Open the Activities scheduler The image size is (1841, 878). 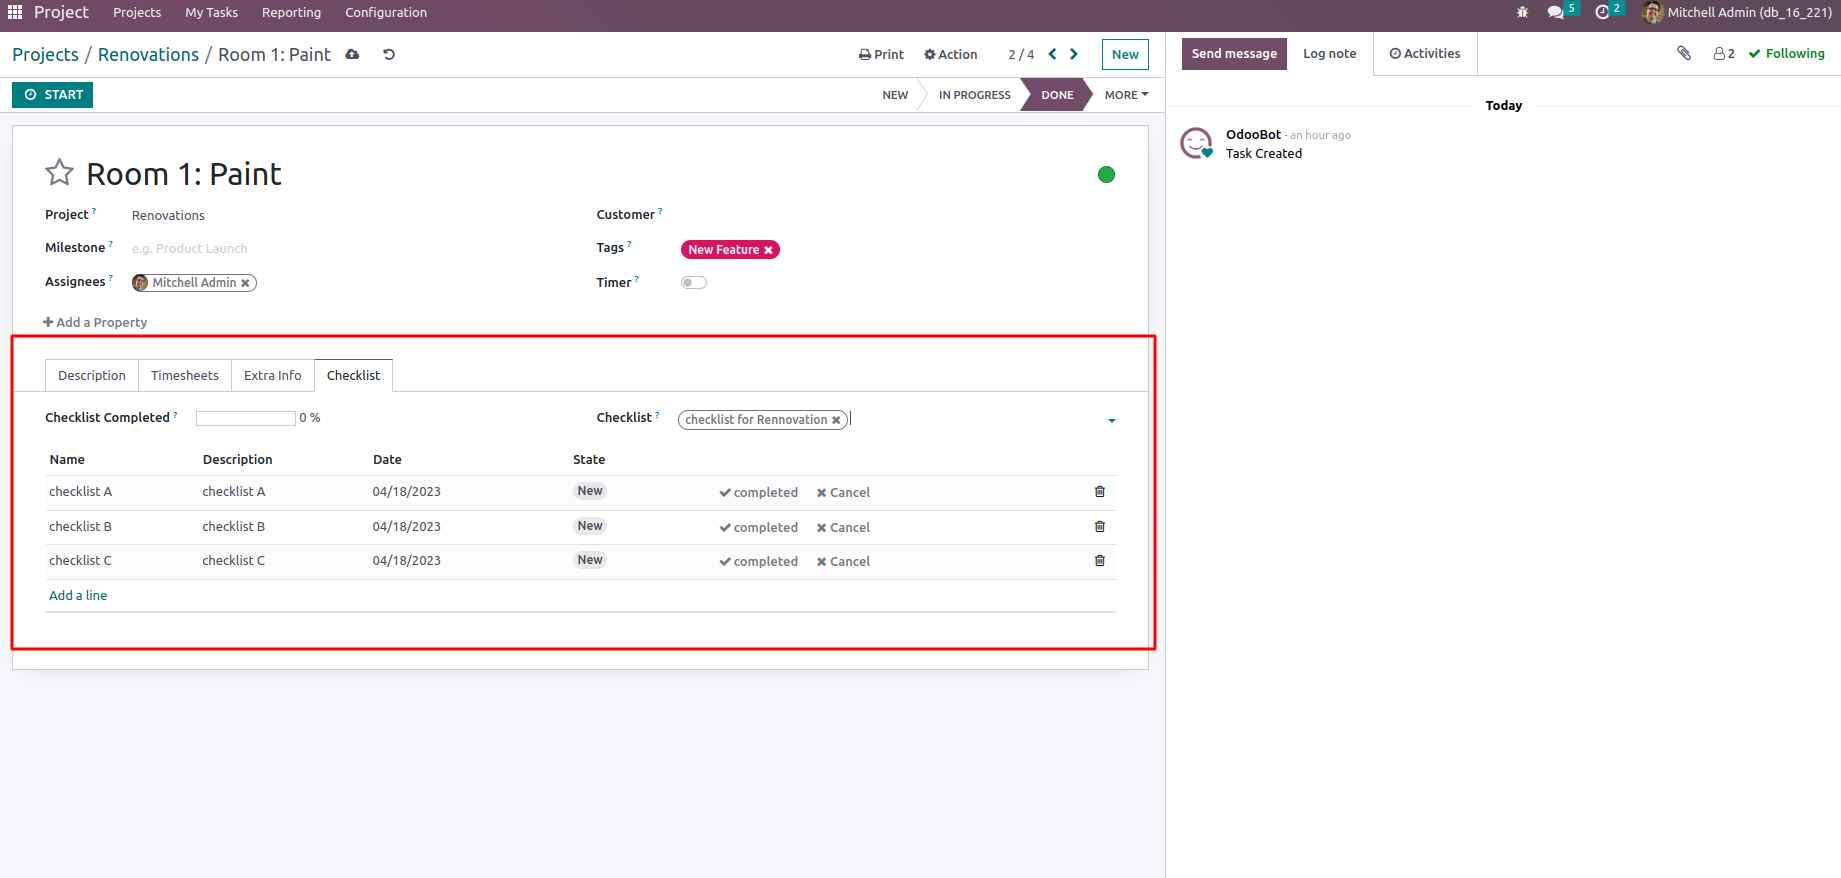(x=1425, y=54)
